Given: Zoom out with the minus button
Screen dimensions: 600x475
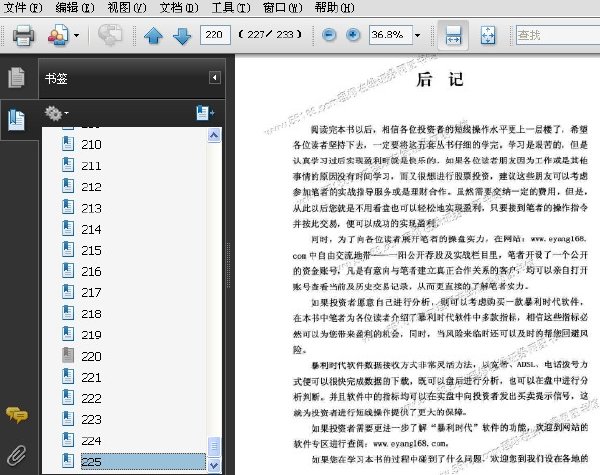Looking at the screenshot, I should [329, 35].
